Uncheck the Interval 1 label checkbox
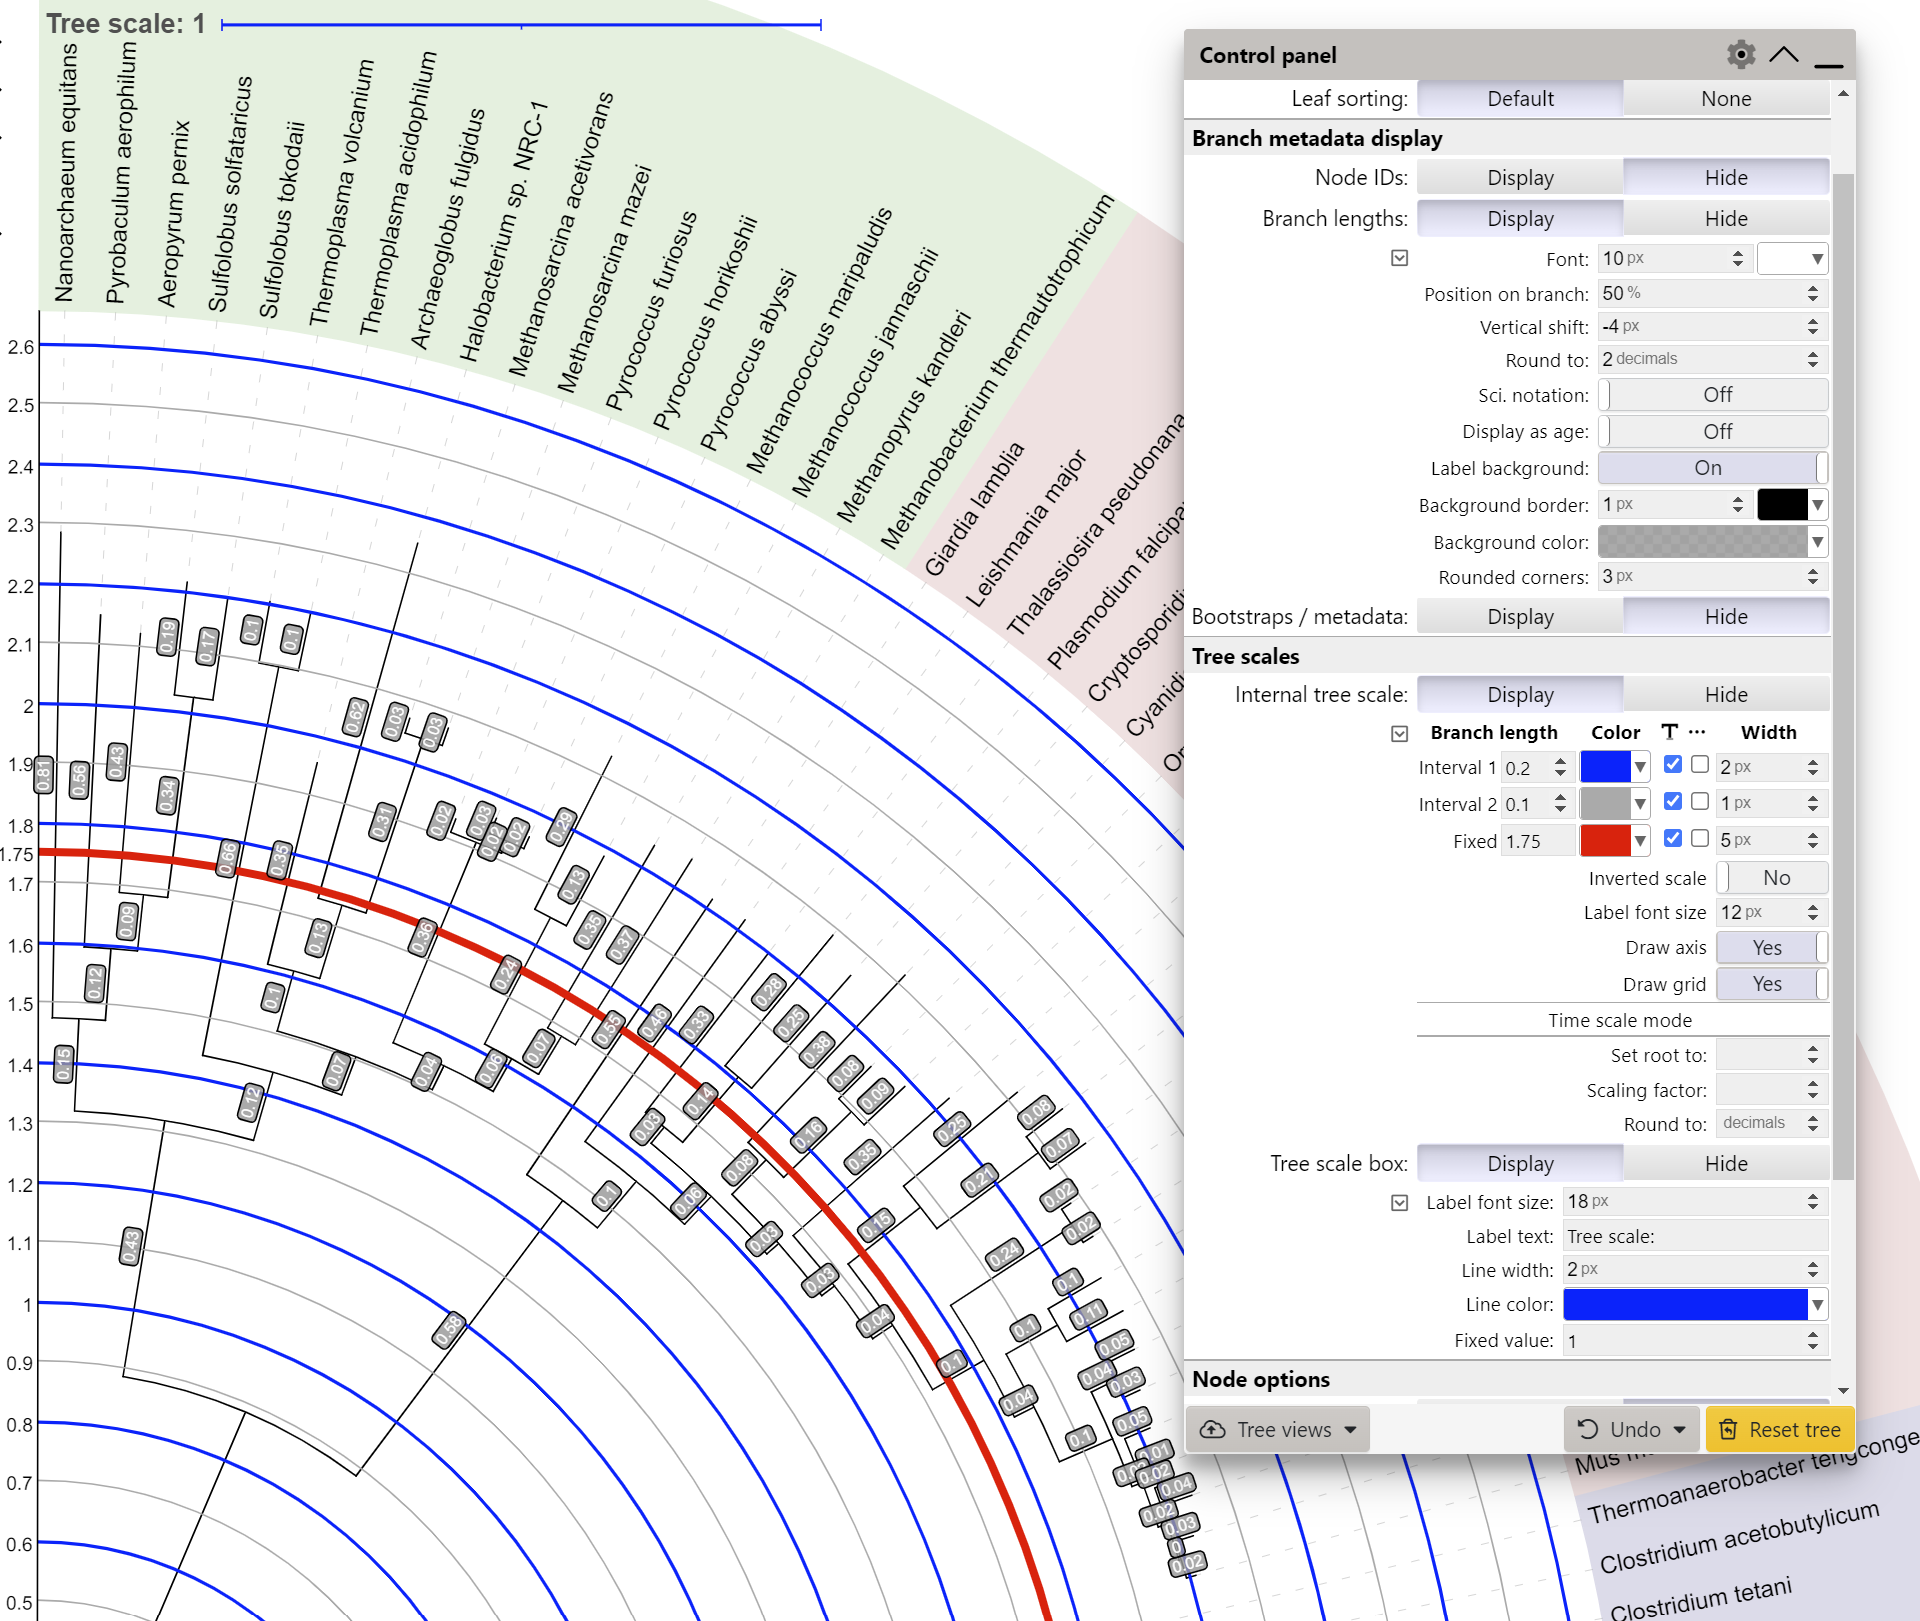This screenshot has width=1920, height=1621. (x=1672, y=765)
